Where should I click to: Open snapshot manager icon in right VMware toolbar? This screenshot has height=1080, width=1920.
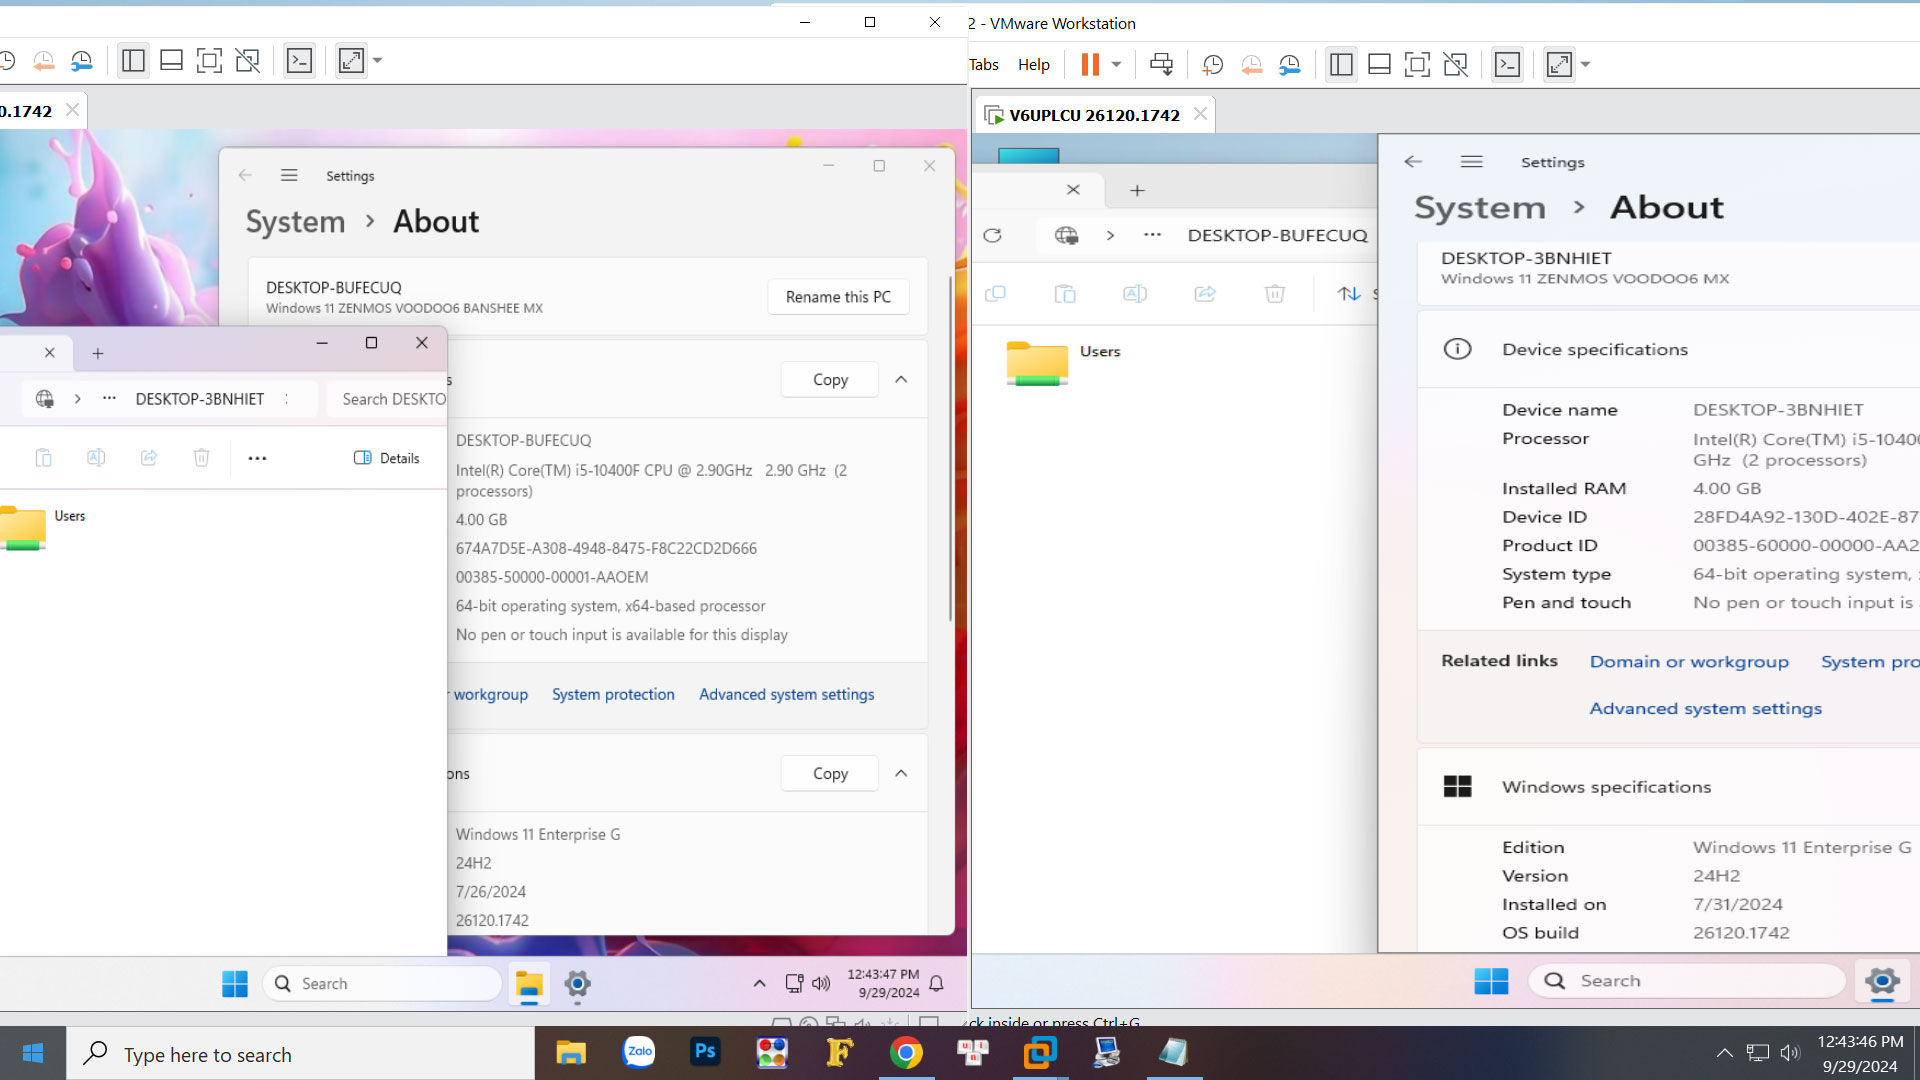(x=1290, y=65)
